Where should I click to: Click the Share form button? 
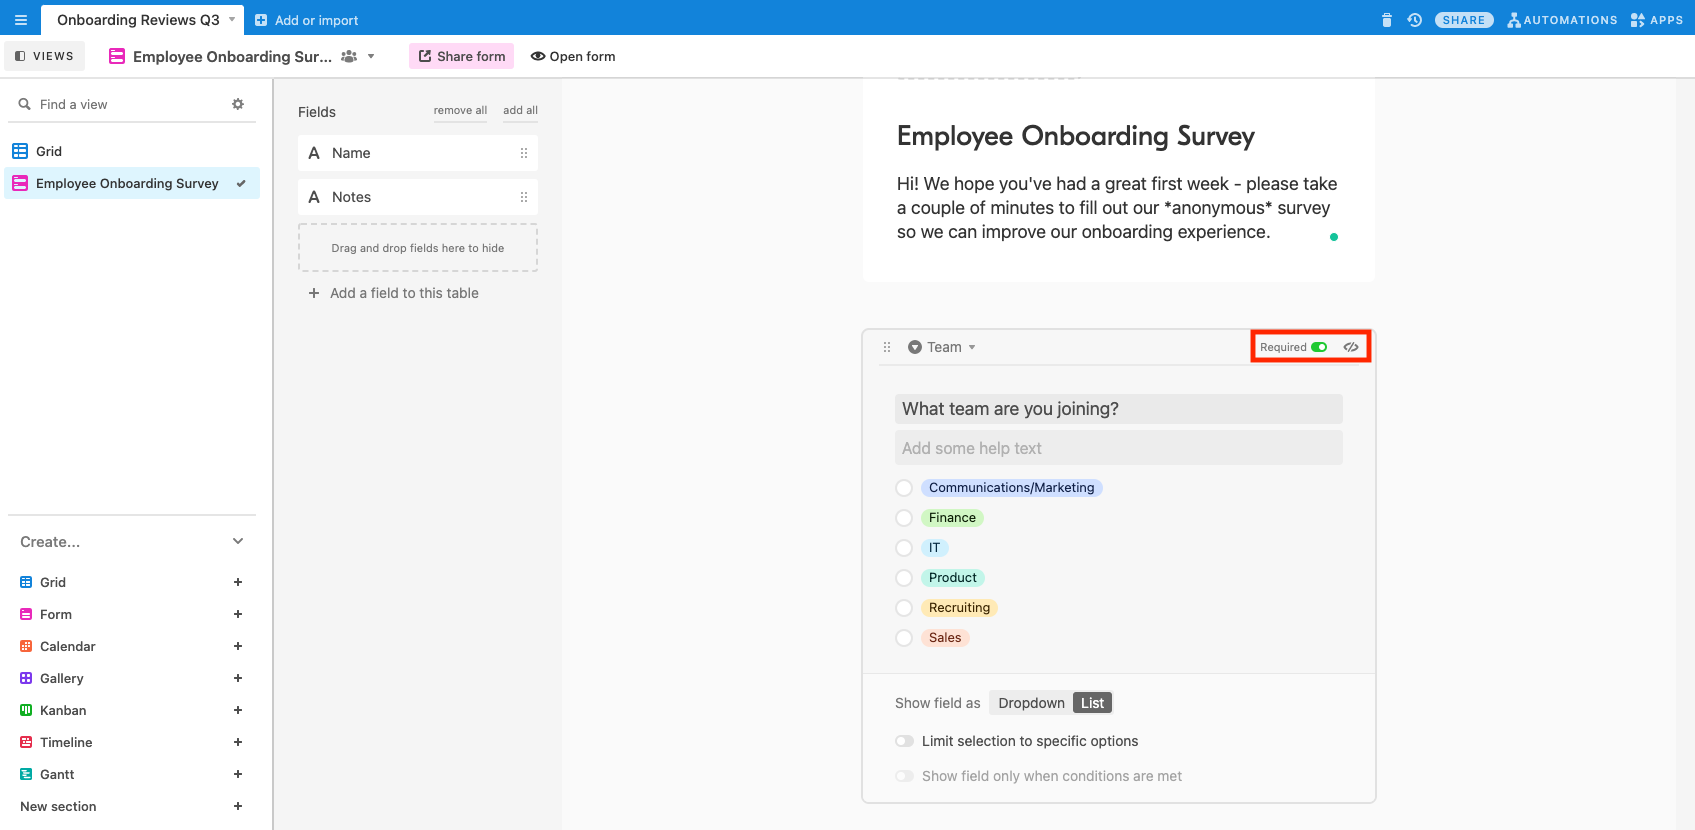tap(461, 56)
